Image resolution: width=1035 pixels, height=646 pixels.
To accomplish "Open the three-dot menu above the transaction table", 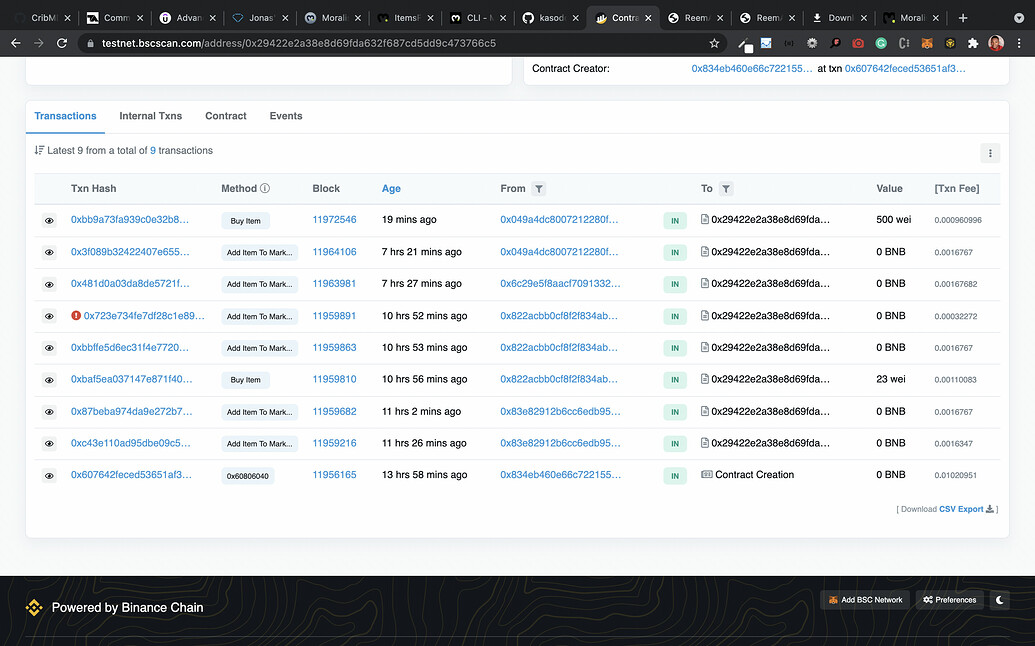I will (x=990, y=153).
